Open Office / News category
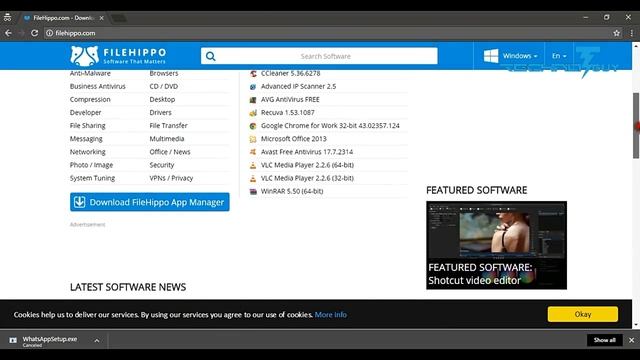 [170, 152]
